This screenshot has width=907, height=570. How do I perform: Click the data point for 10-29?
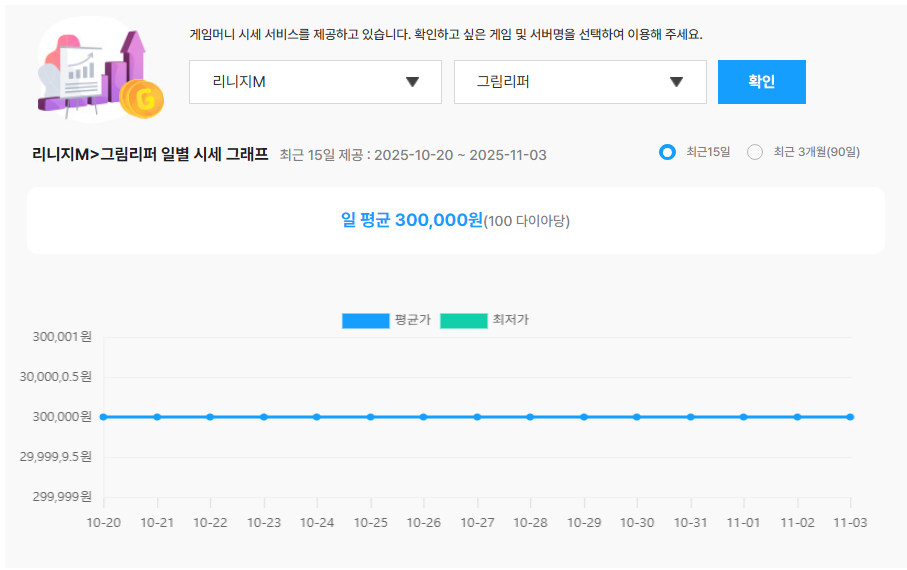click(584, 417)
